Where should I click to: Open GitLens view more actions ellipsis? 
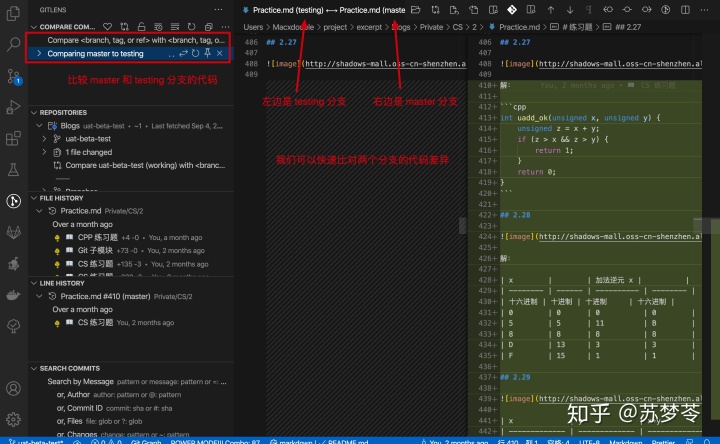pyautogui.click(x=218, y=10)
